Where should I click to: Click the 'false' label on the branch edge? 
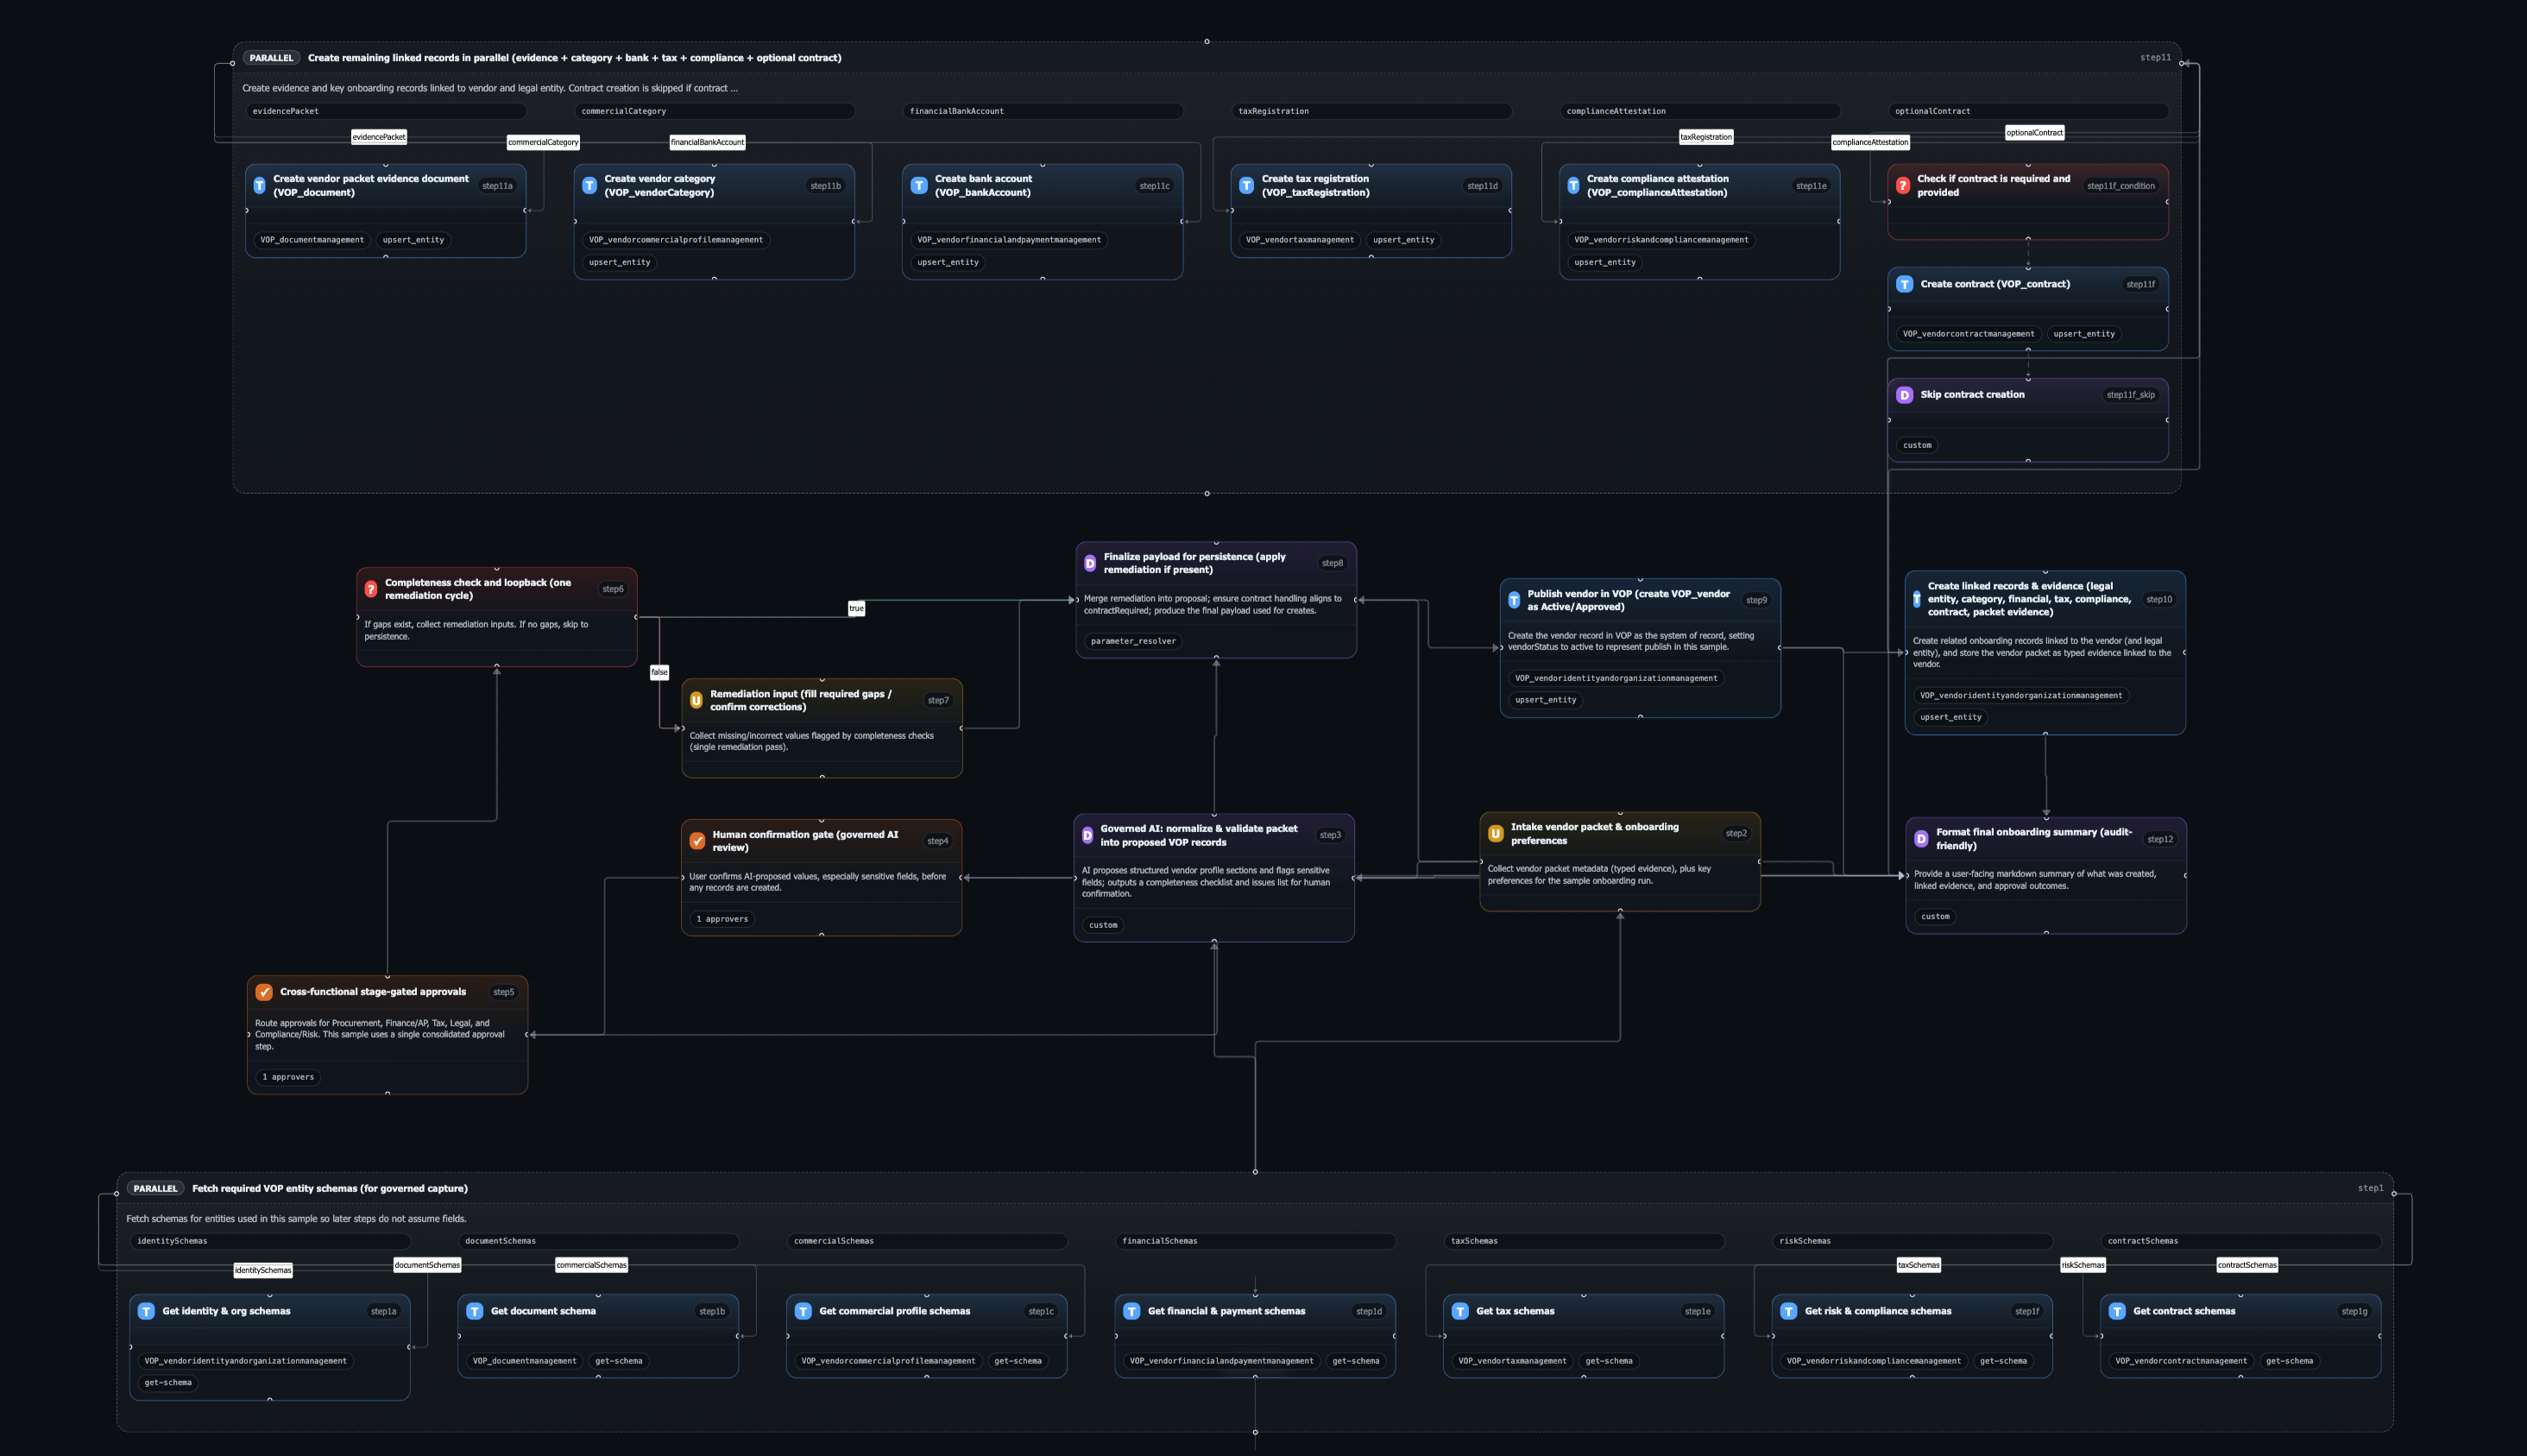pyautogui.click(x=659, y=672)
